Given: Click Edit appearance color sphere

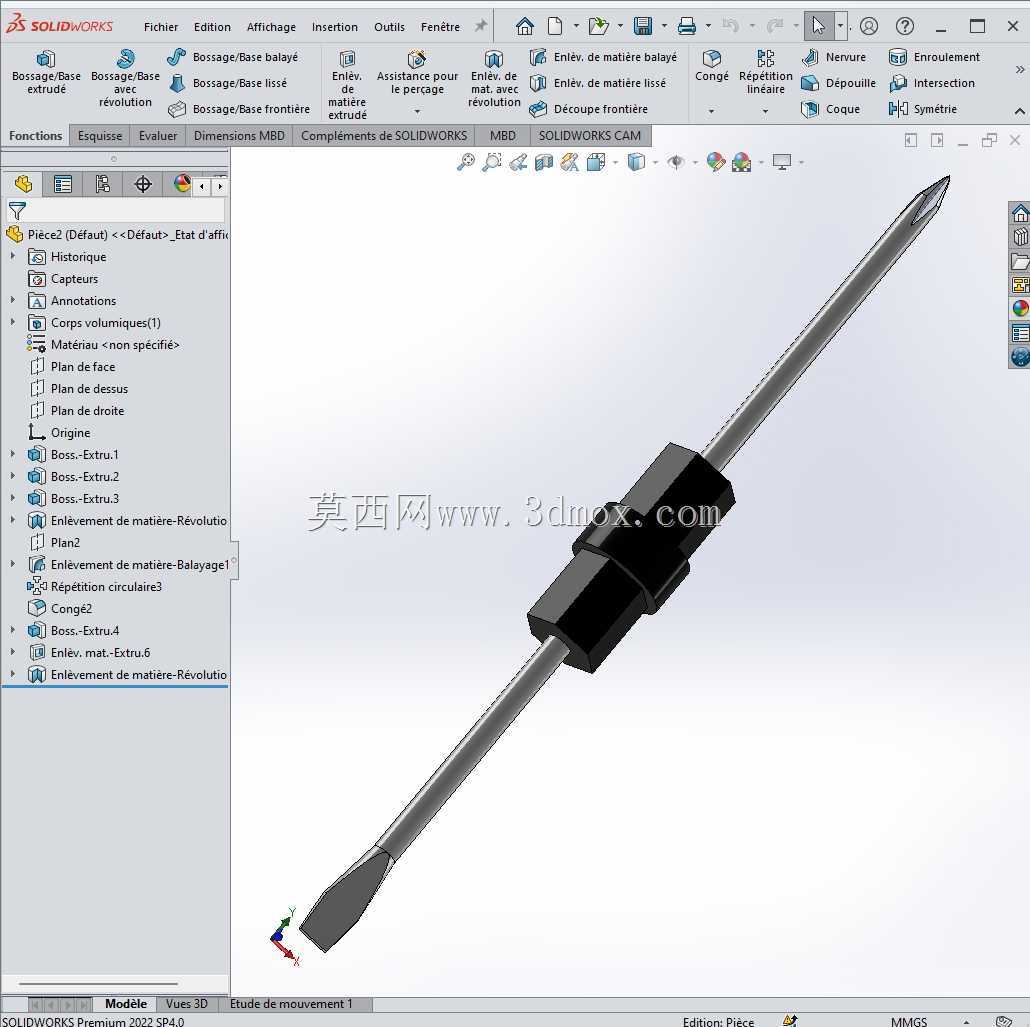Looking at the screenshot, I should pyautogui.click(x=715, y=162).
